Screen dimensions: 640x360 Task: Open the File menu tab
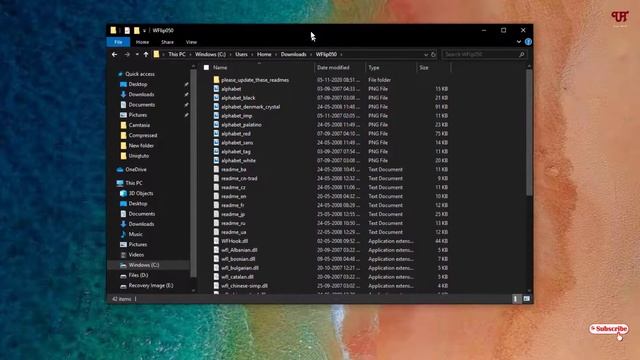point(118,42)
